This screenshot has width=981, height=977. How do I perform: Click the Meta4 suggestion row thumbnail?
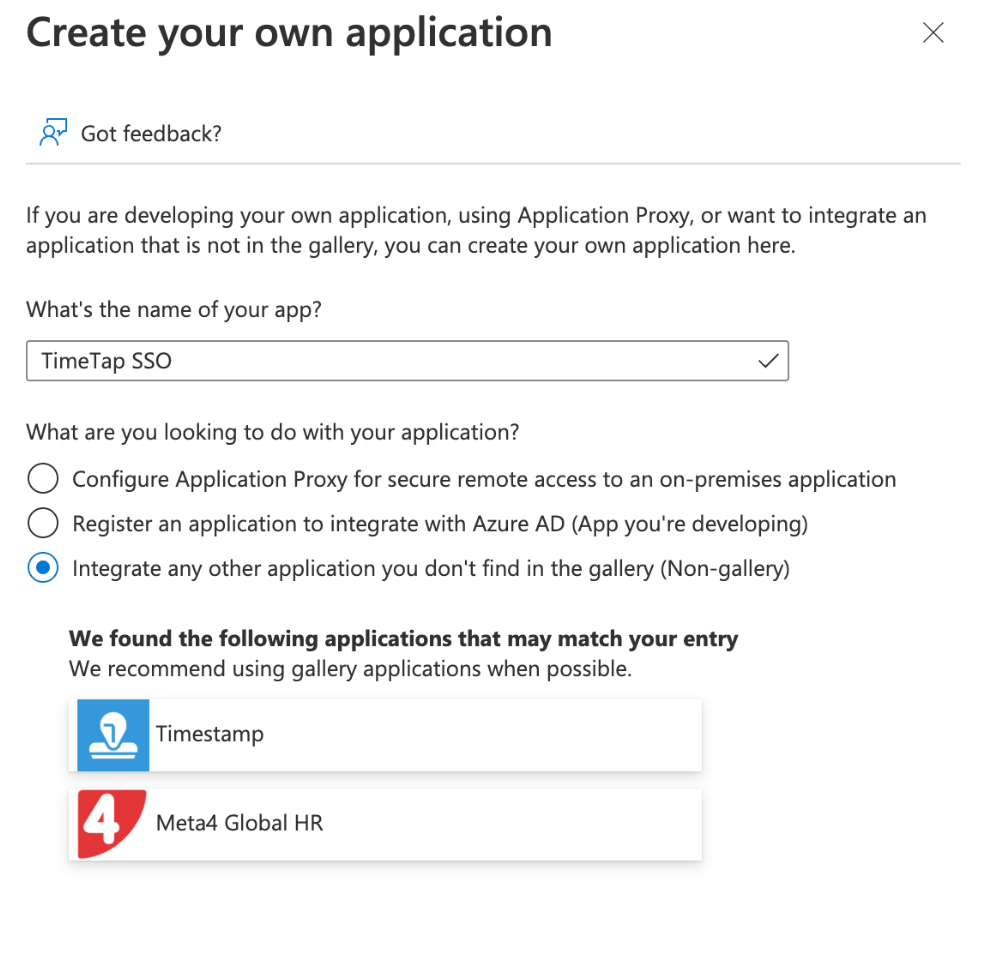pyautogui.click(x=110, y=823)
